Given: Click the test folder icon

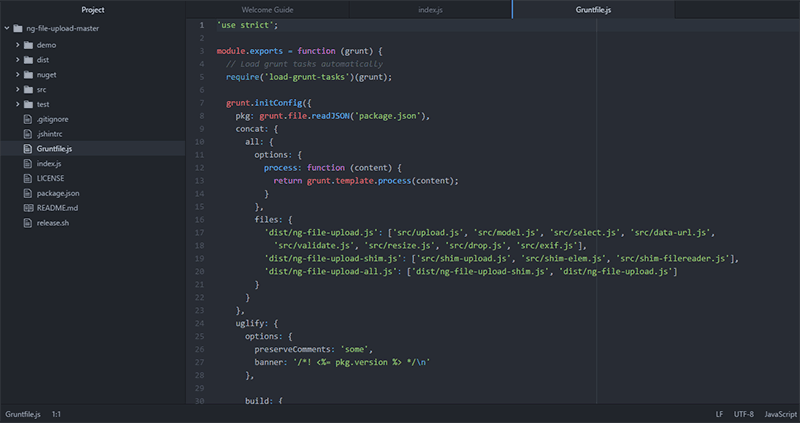Looking at the screenshot, I should coord(29,104).
